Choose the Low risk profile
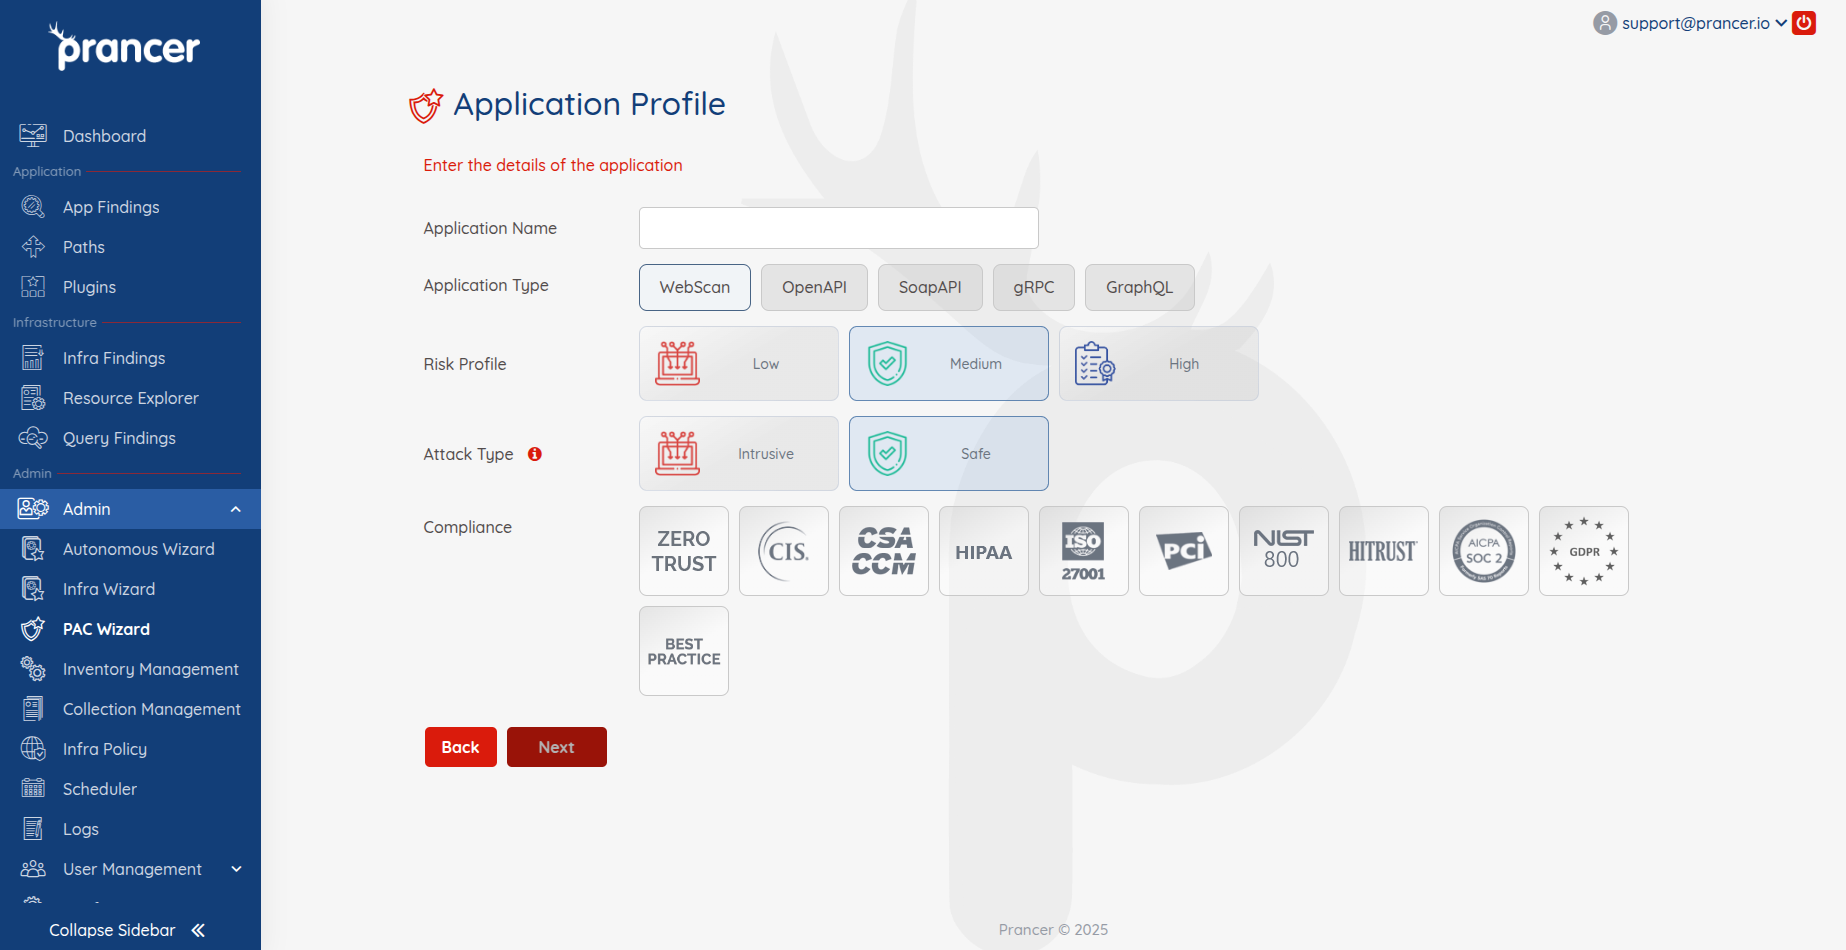This screenshot has height=950, width=1846. pyautogui.click(x=739, y=364)
